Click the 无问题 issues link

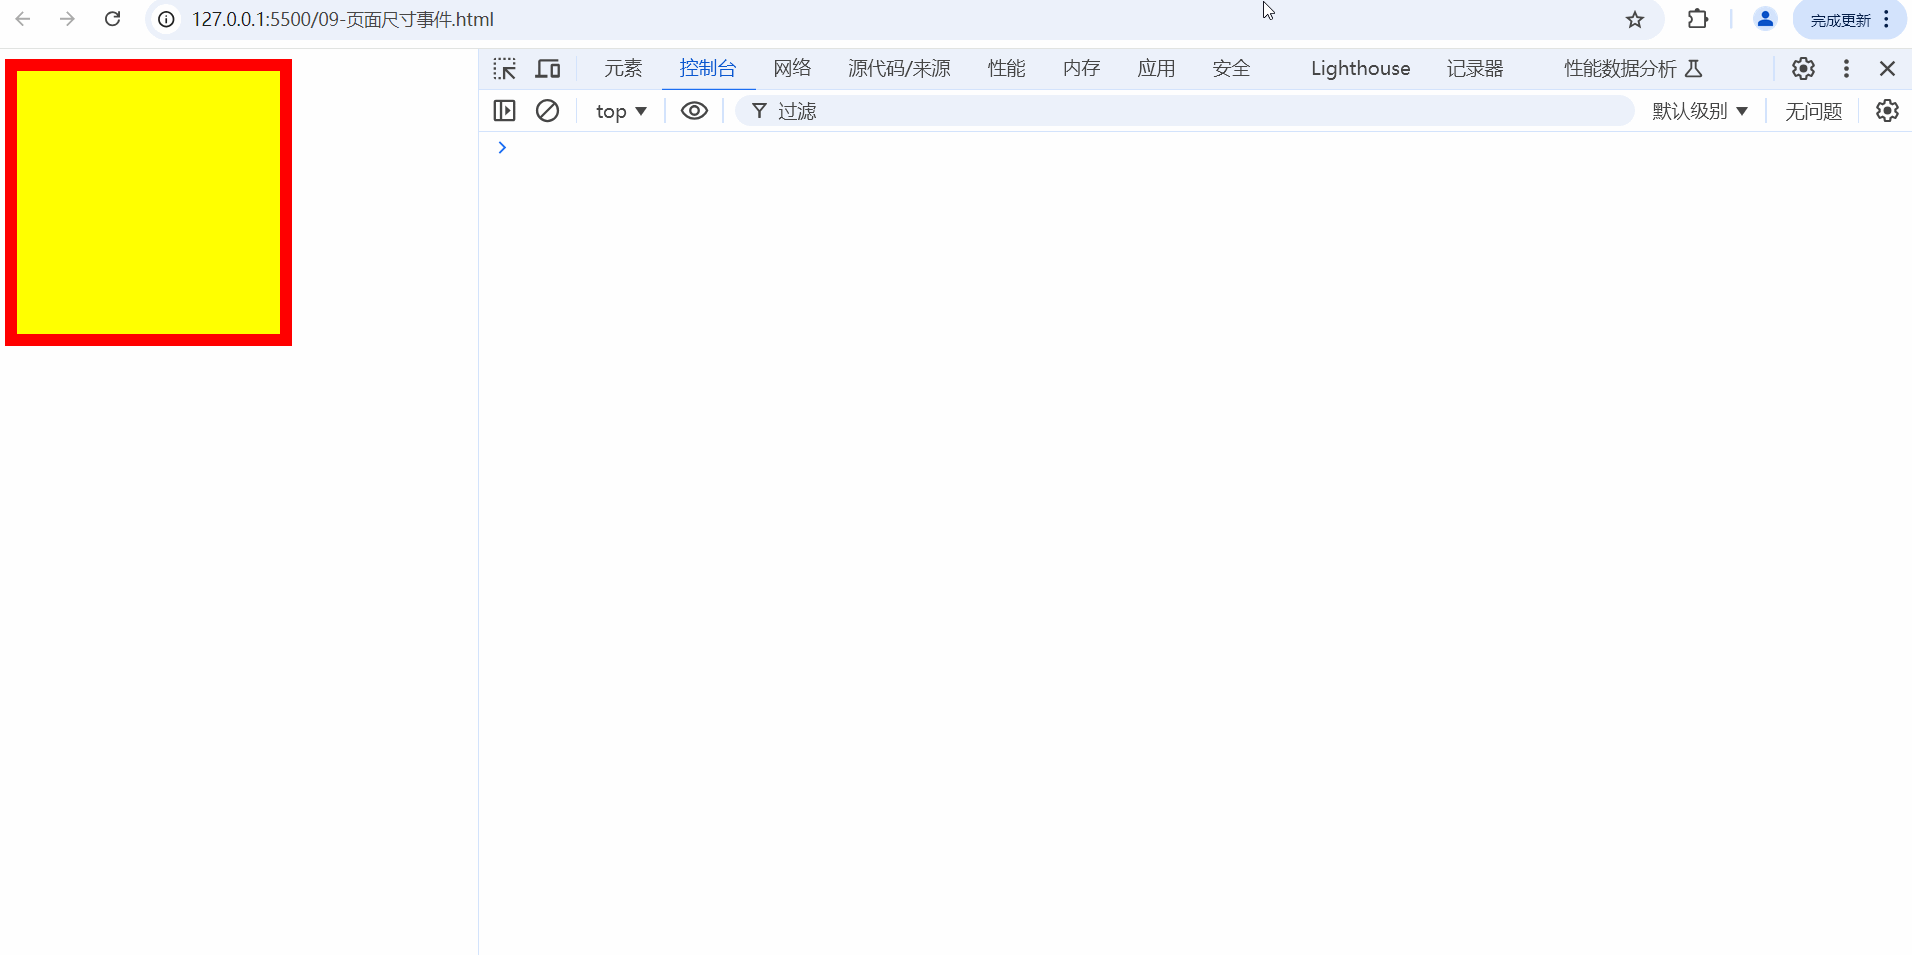(1812, 110)
